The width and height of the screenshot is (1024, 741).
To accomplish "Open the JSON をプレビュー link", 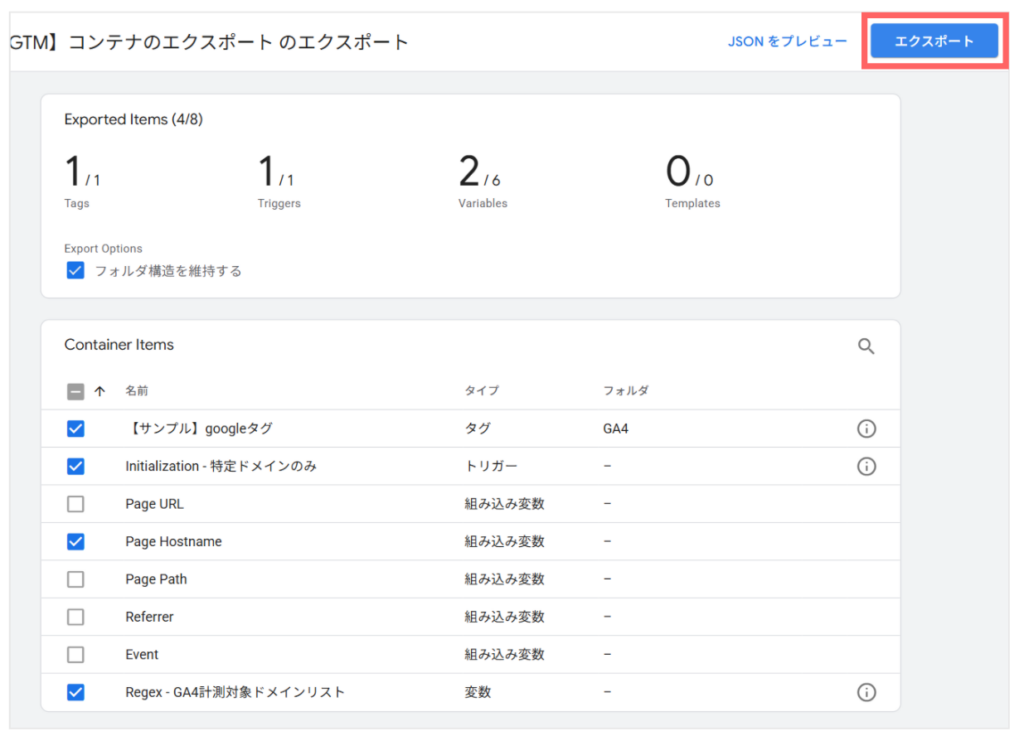I will click(787, 41).
